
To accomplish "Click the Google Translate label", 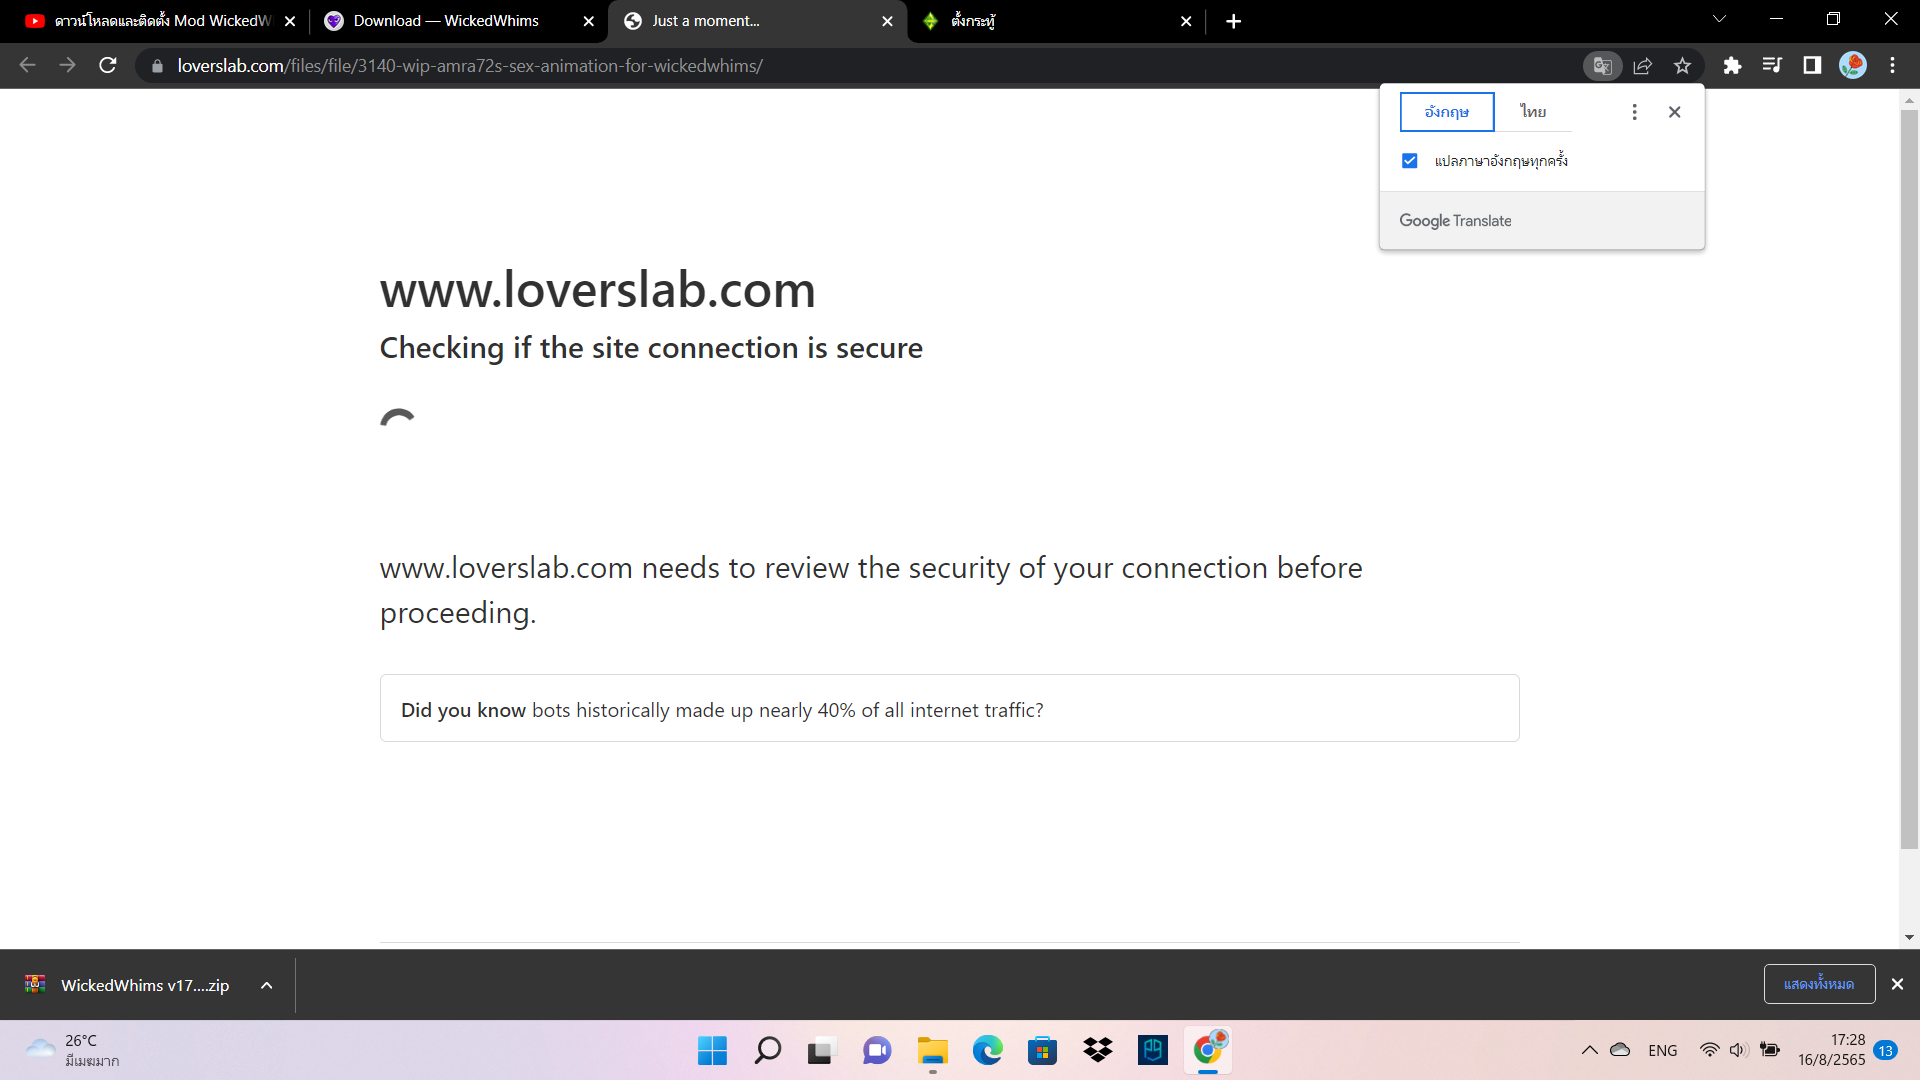I will coord(1455,221).
